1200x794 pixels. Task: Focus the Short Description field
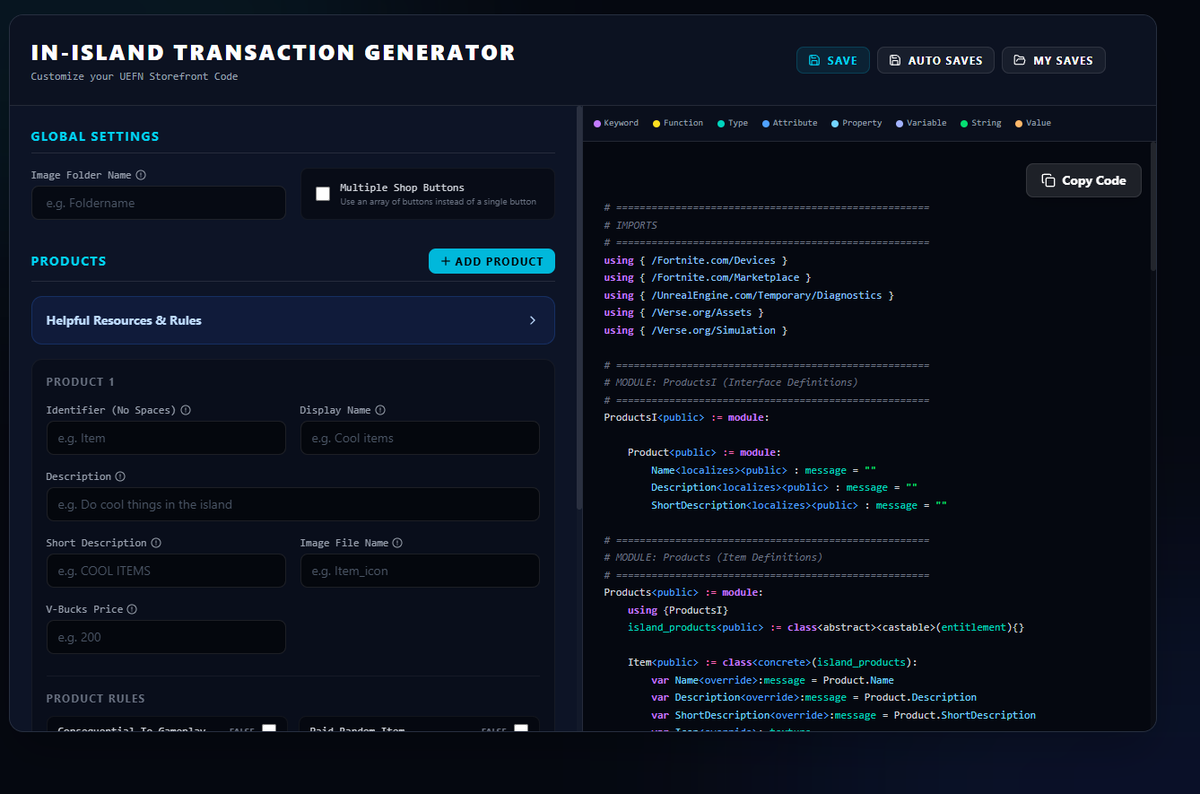coord(166,571)
